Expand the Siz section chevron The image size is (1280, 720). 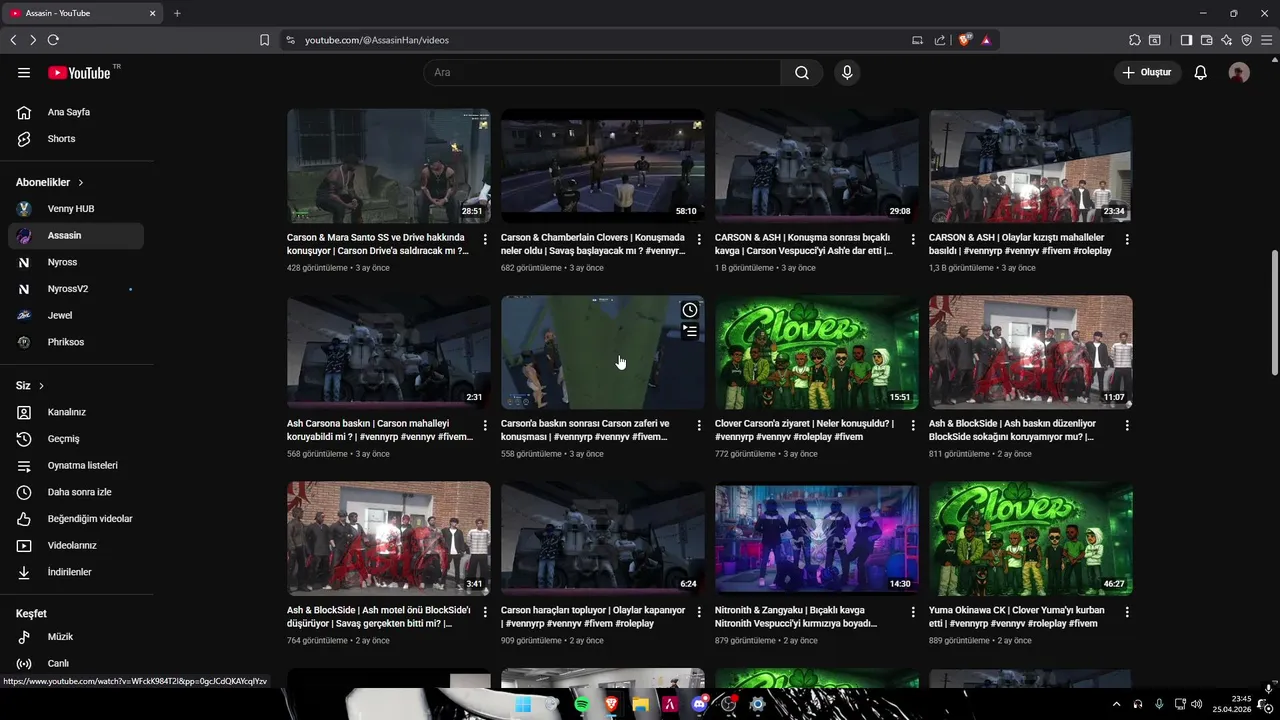[x=41, y=386]
